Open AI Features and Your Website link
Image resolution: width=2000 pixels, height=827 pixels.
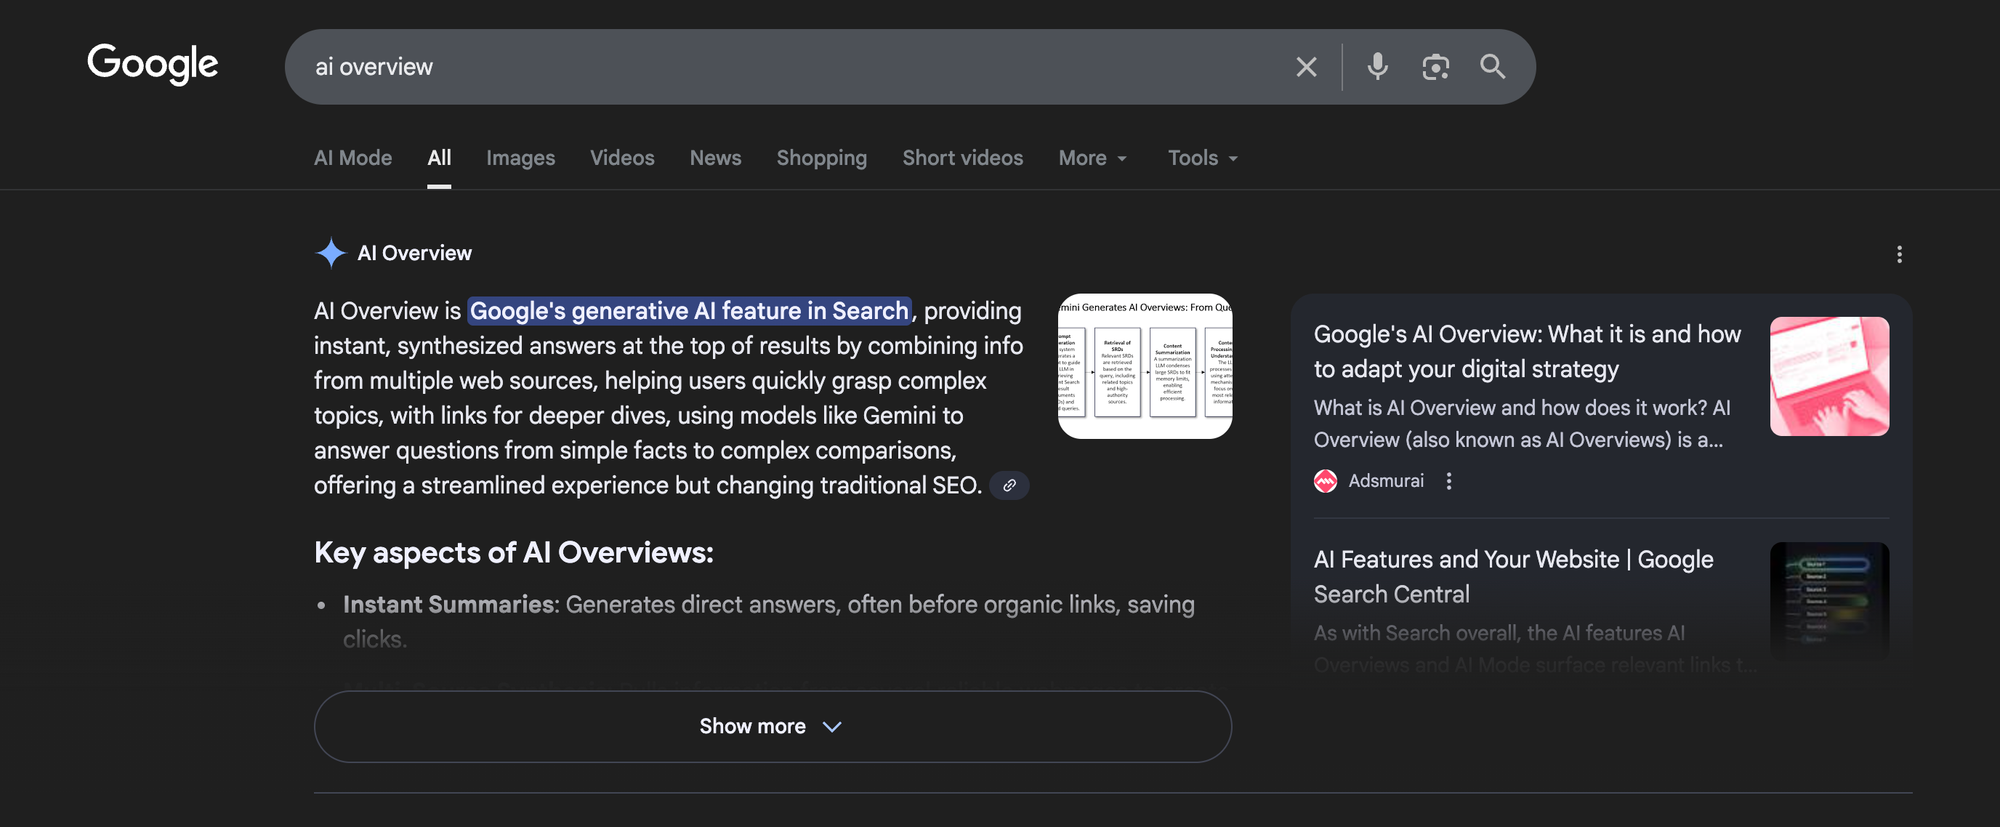tap(1512, 576)
